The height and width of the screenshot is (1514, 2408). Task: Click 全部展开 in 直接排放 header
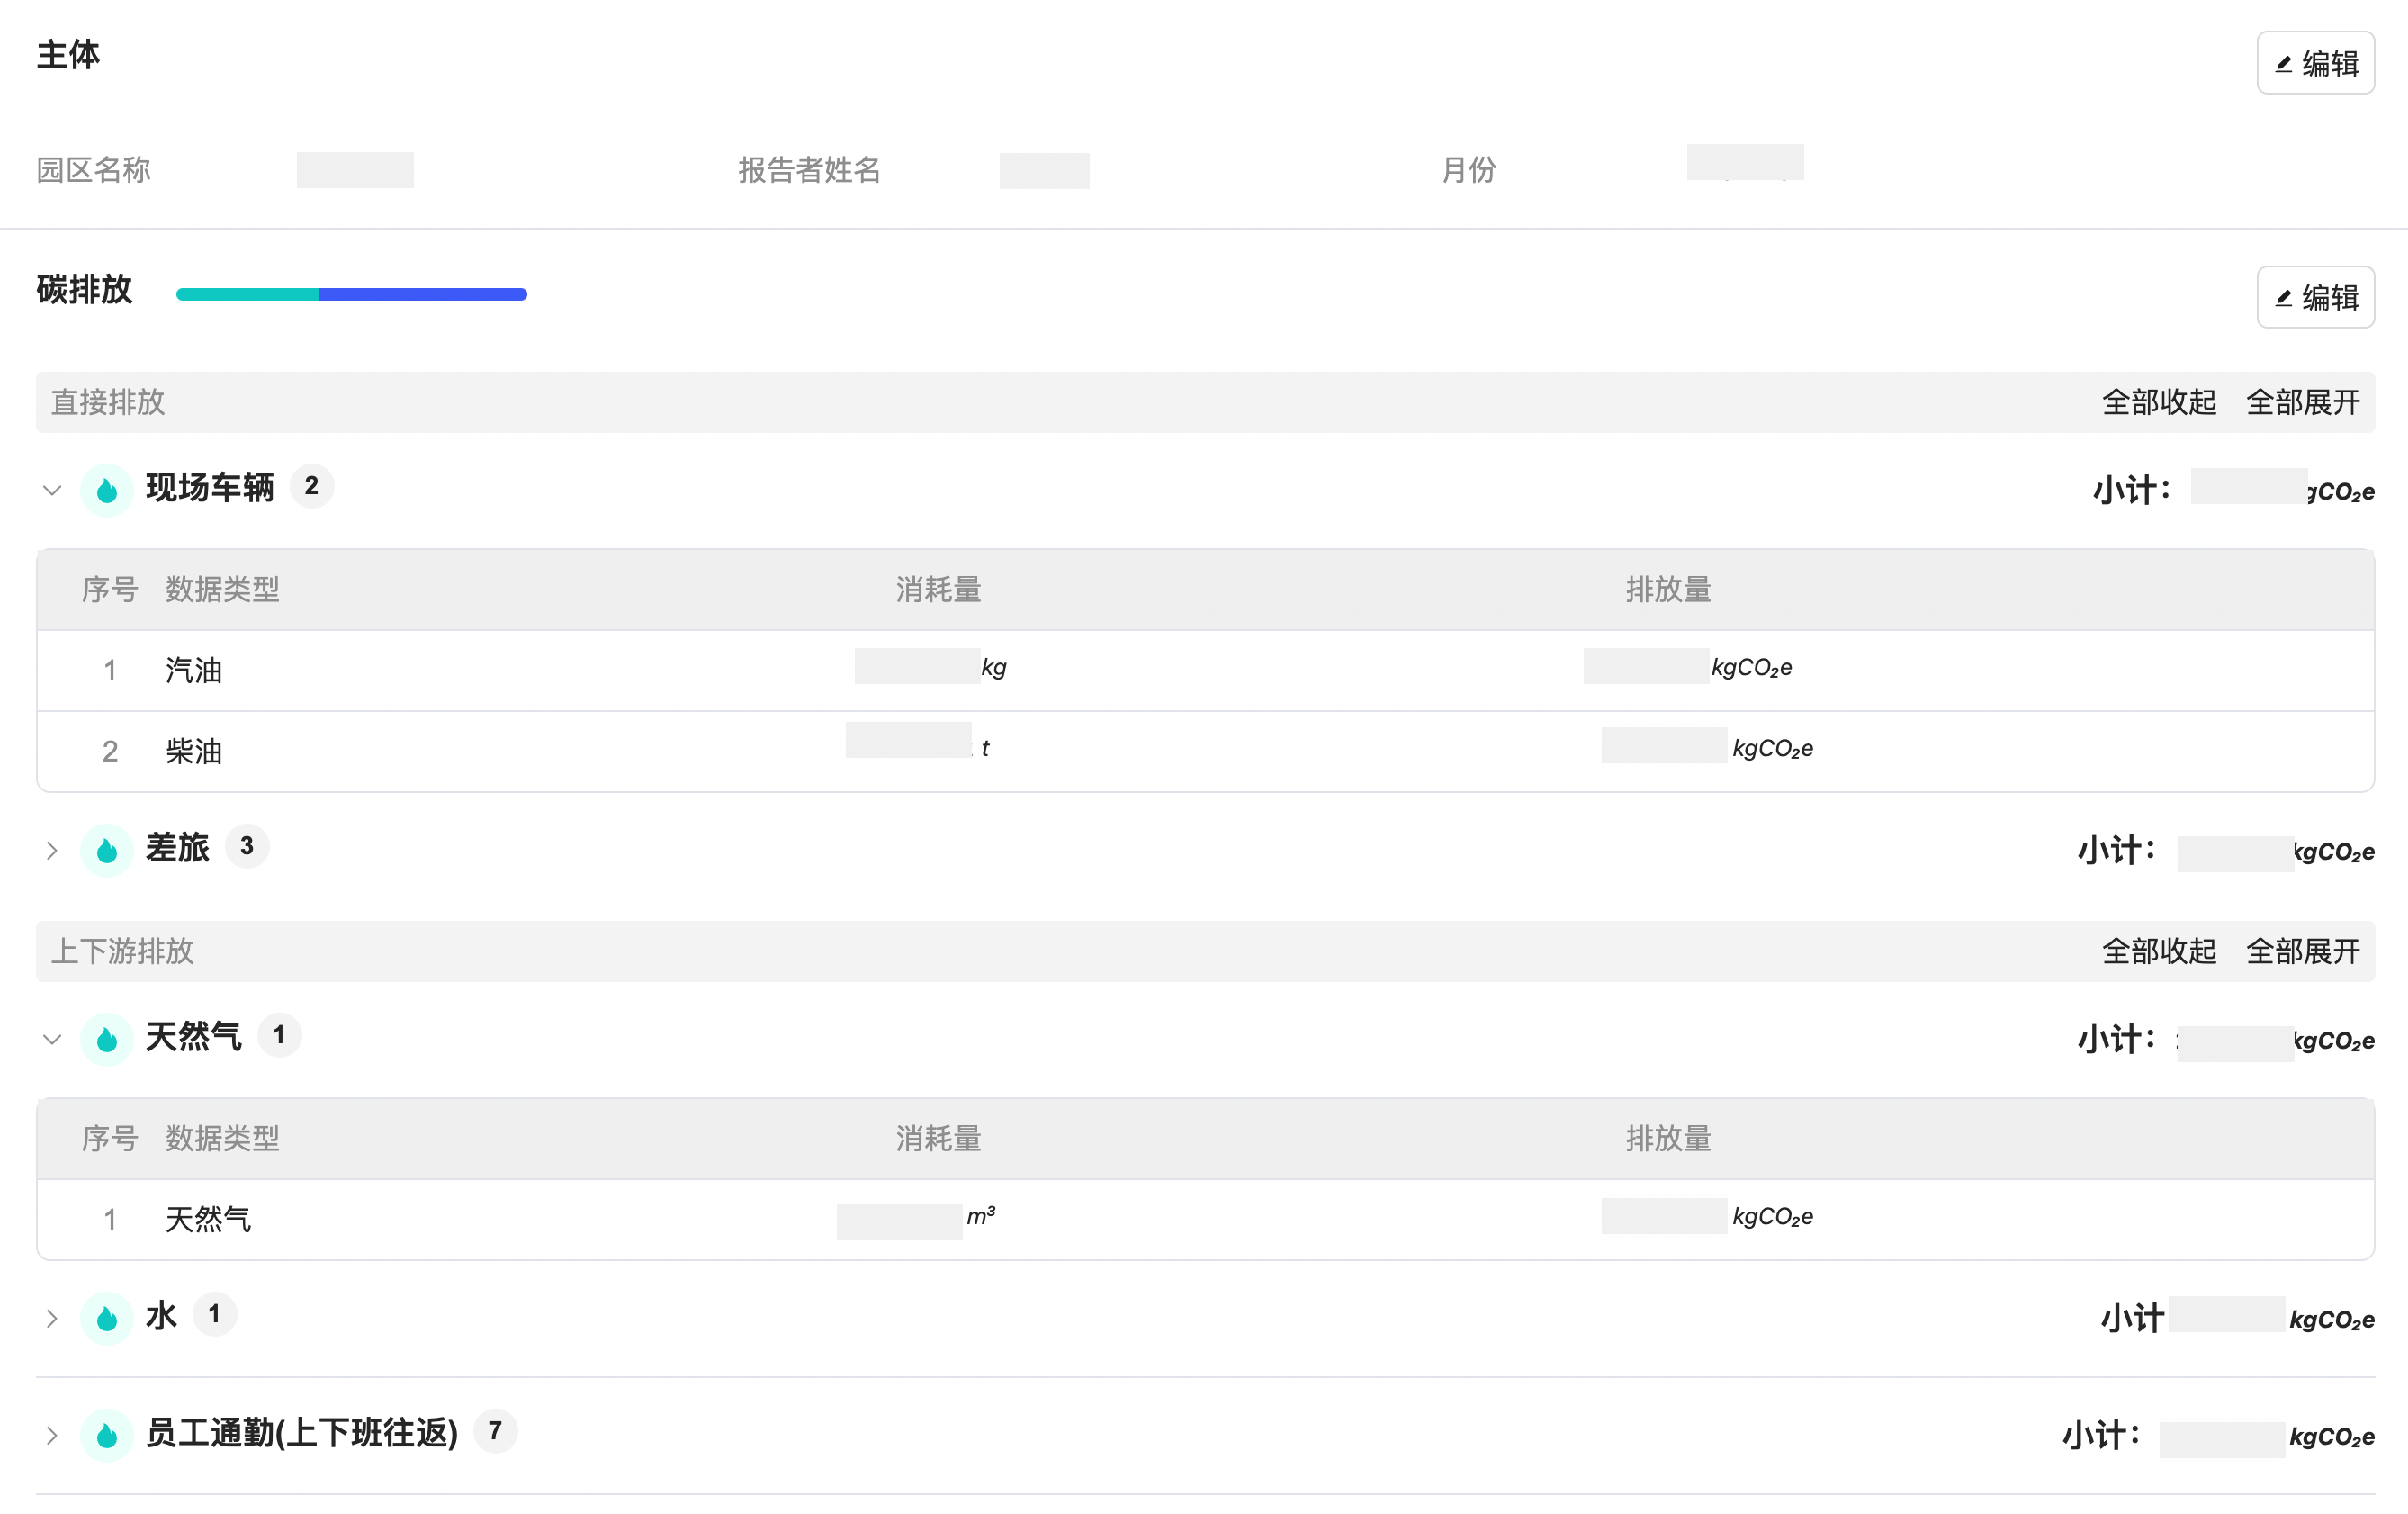point(2302,402)
